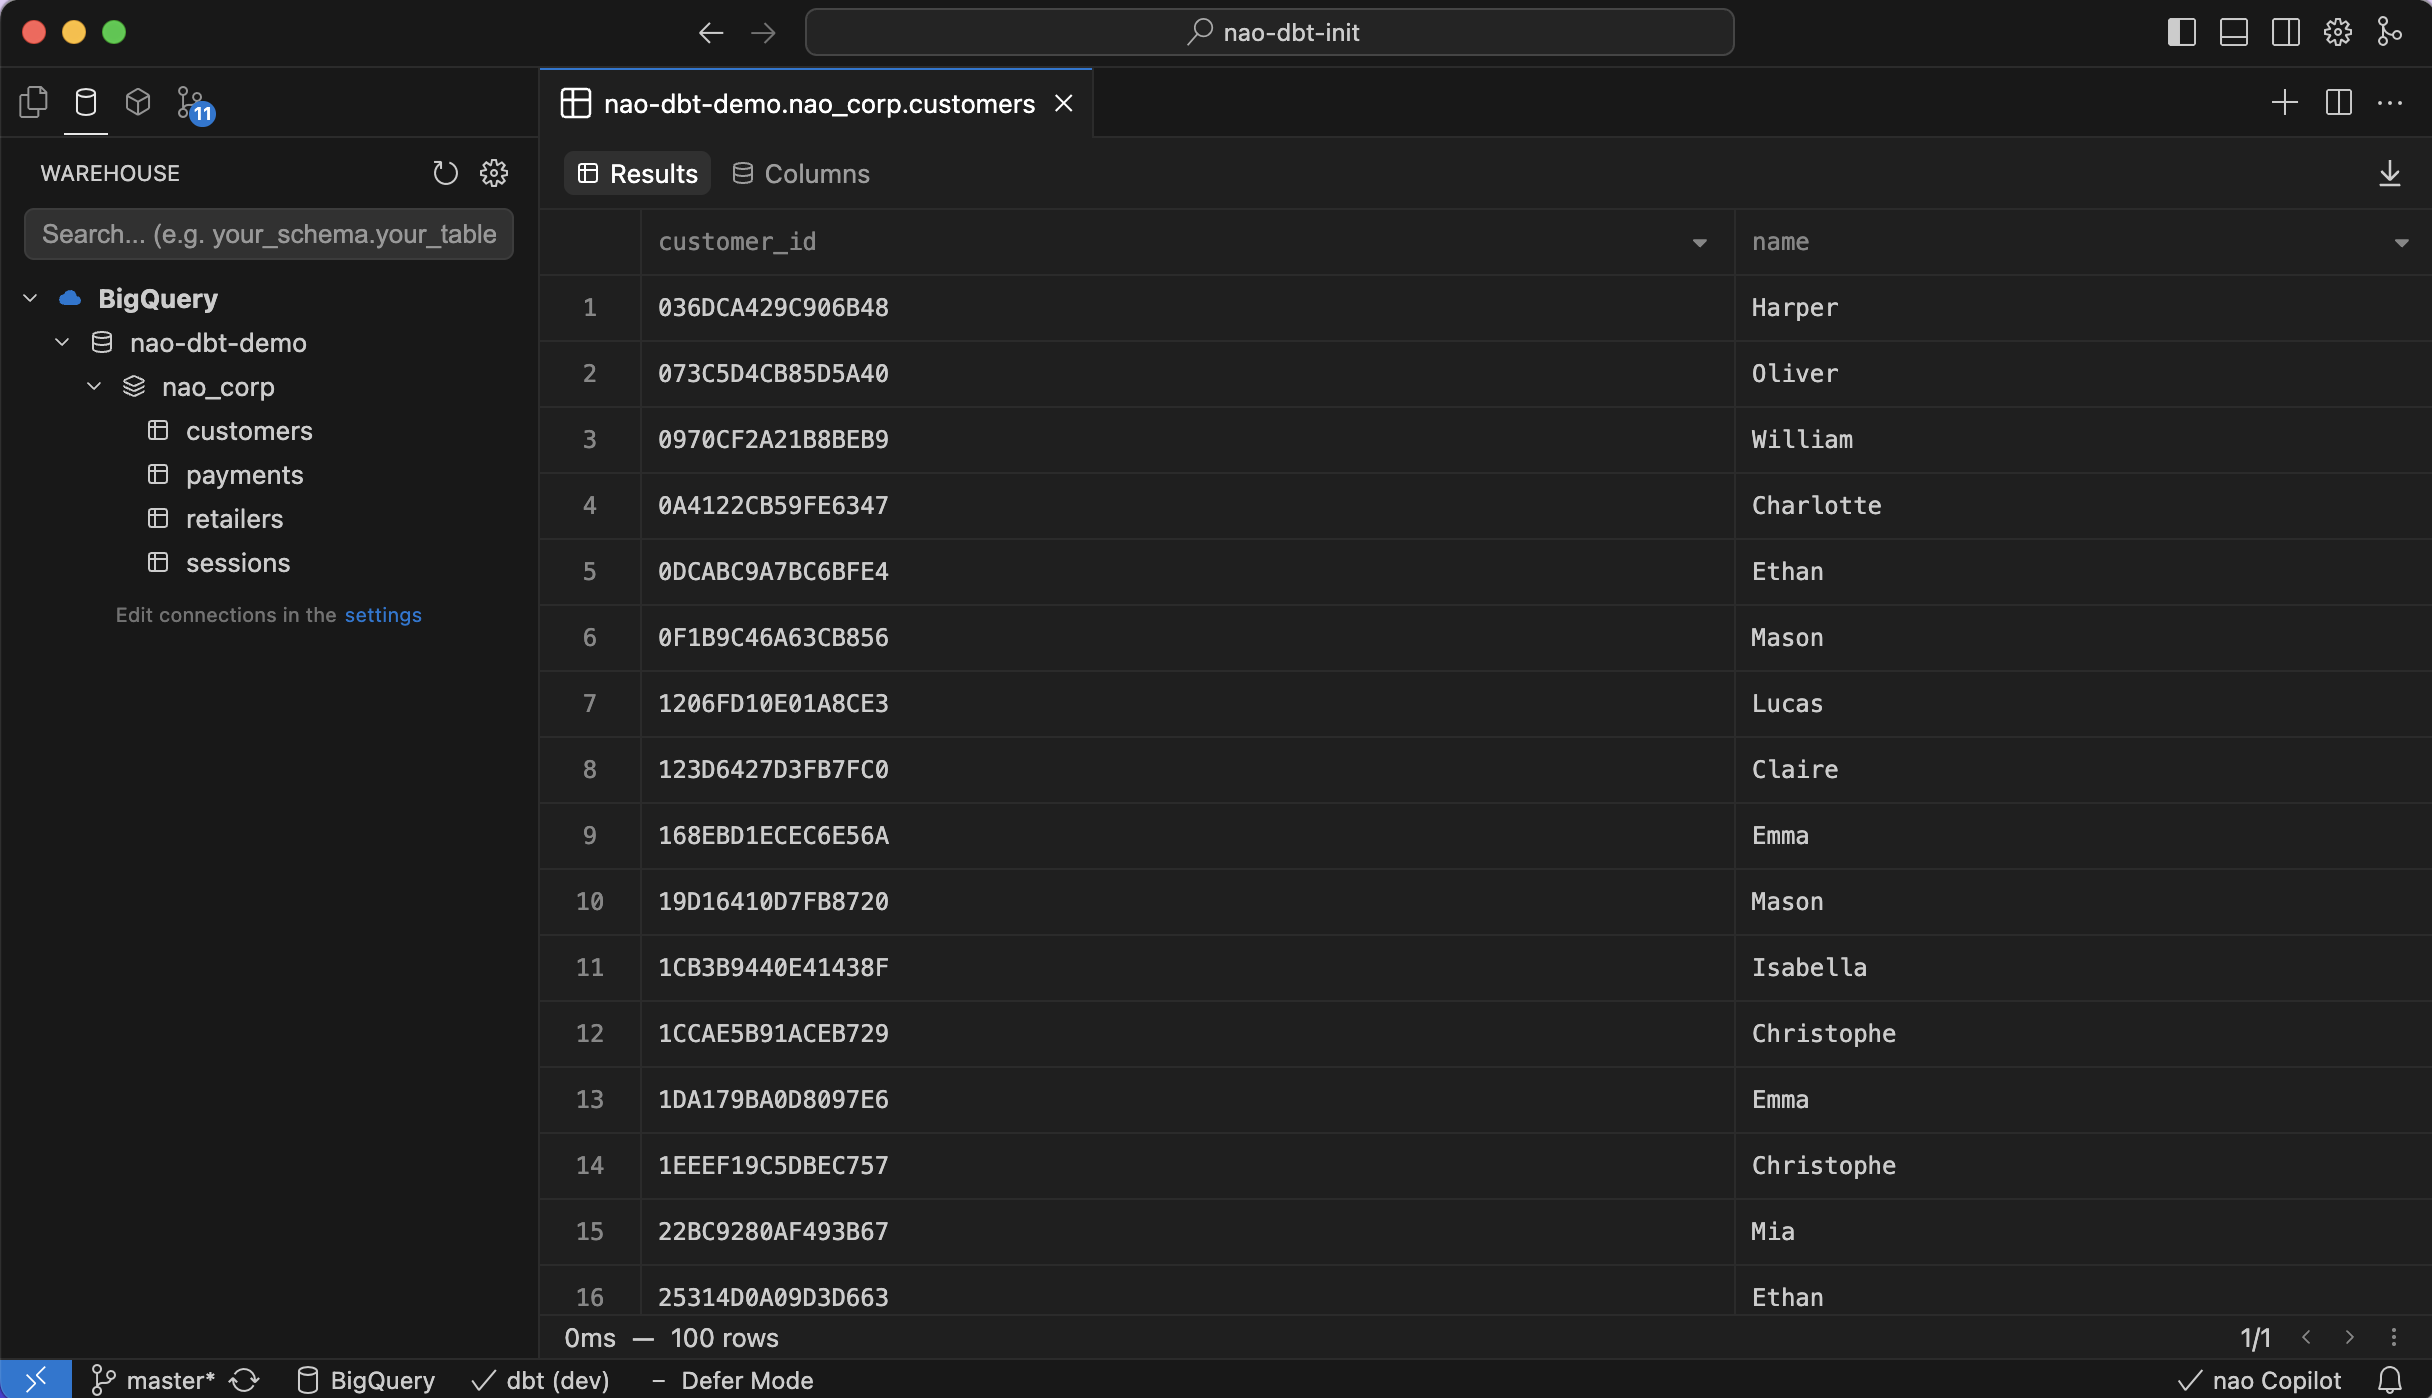2432x1398 pixels.
Task: Download the query results
Action: [x=2391, y=172]
